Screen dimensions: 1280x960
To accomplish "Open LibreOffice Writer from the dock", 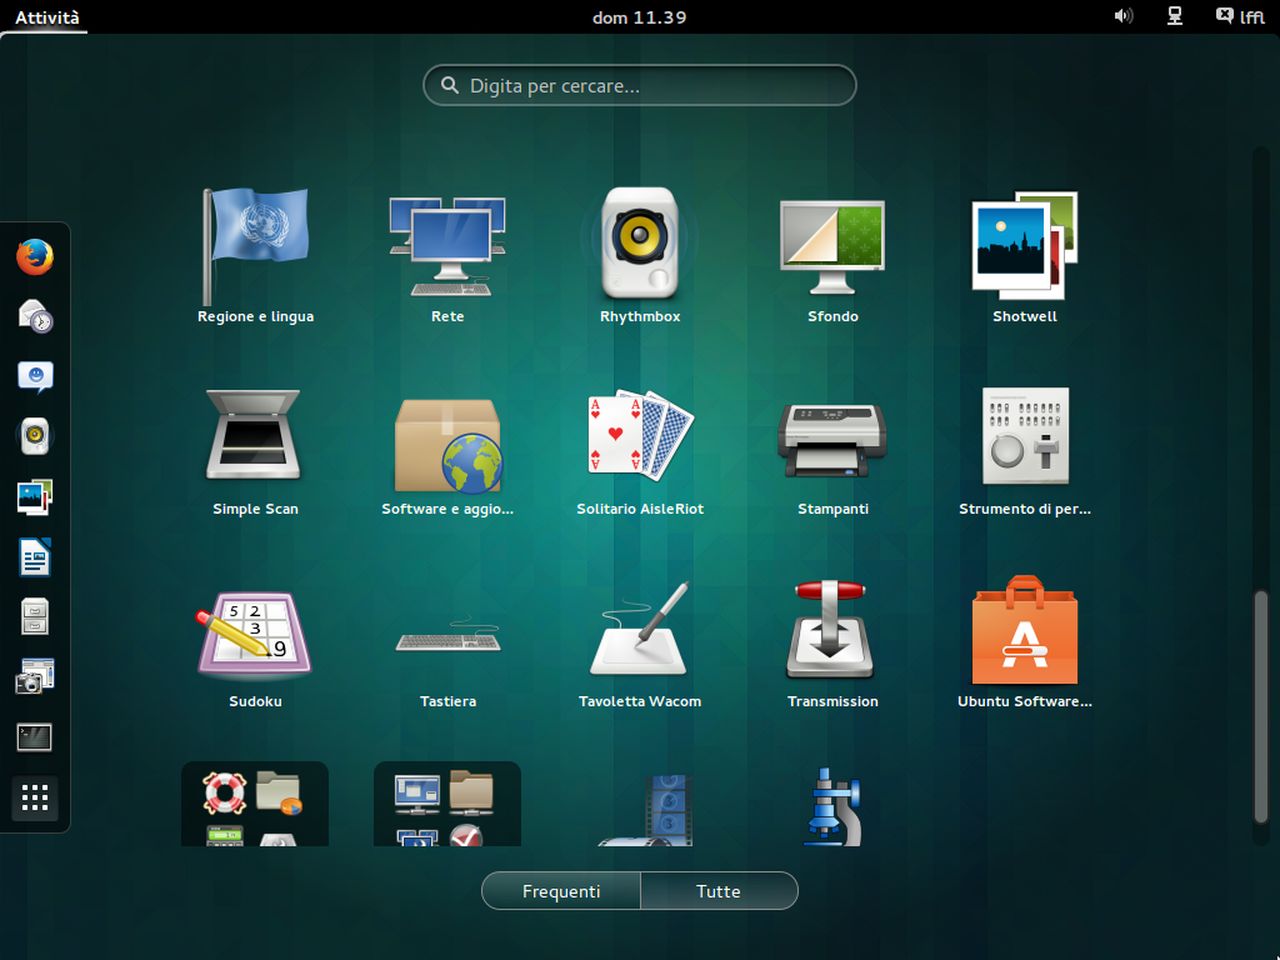I will (35, 557).
